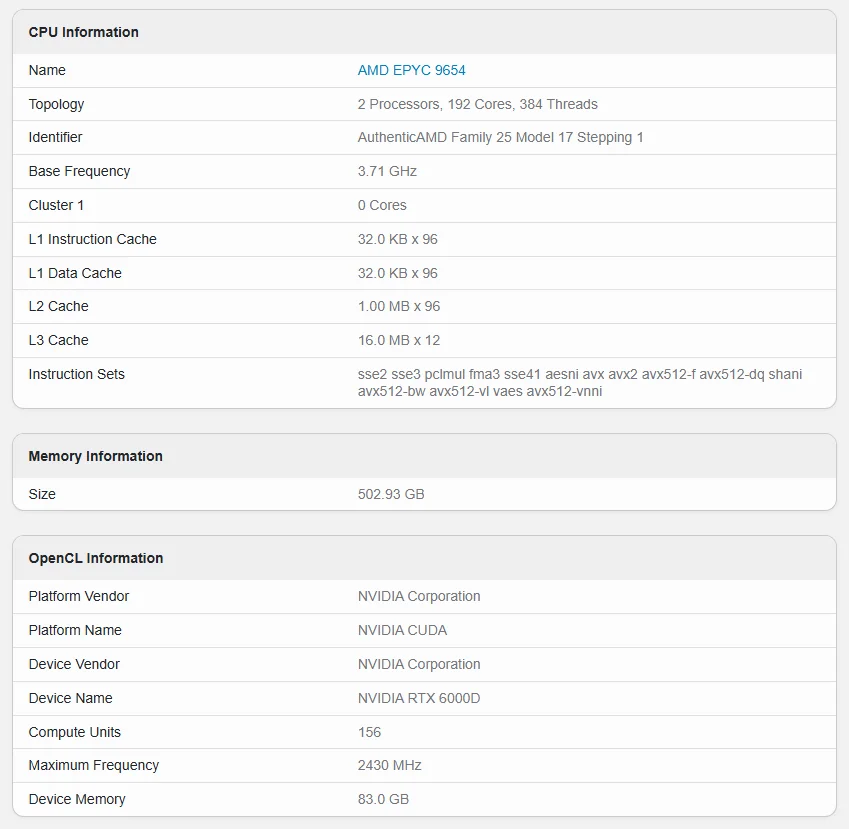Click the CPU Information section header
This screenshot has height=829, width=849.
click(83, 32)
